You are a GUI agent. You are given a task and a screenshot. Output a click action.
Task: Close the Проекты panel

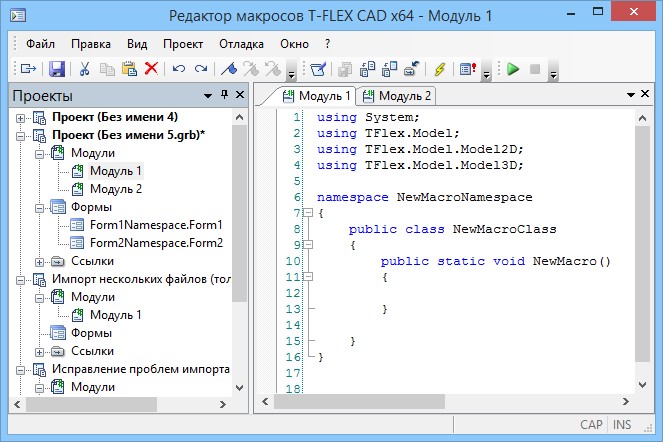[x=240, y=95]
